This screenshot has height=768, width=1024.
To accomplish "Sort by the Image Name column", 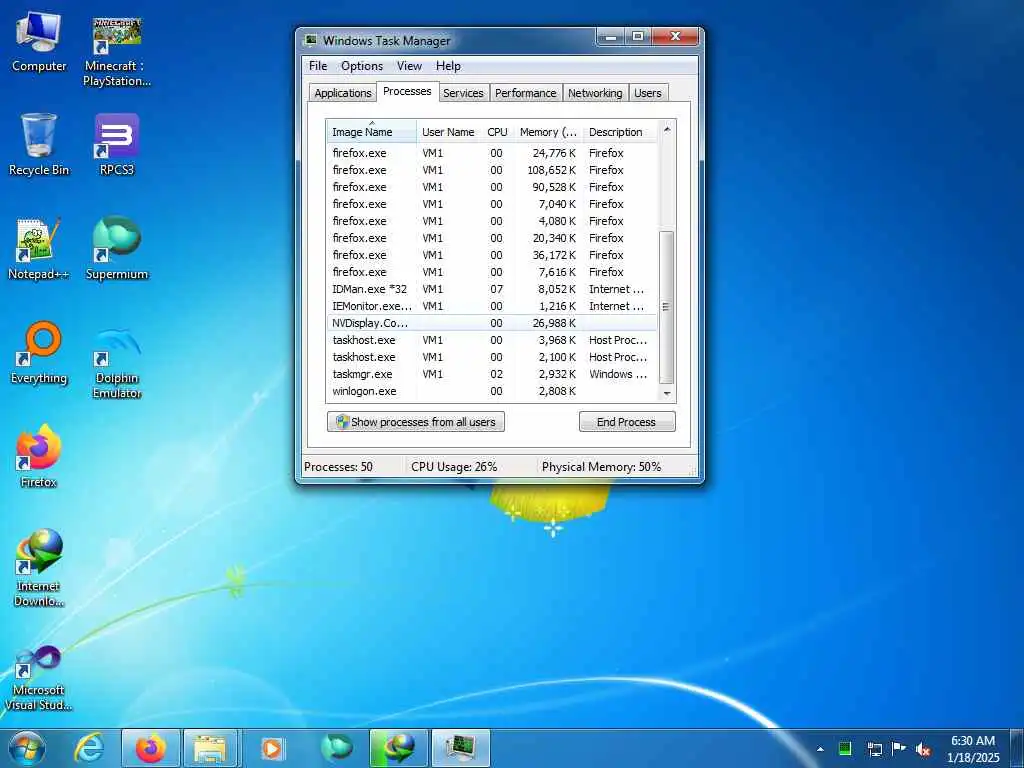I will 371,131.
